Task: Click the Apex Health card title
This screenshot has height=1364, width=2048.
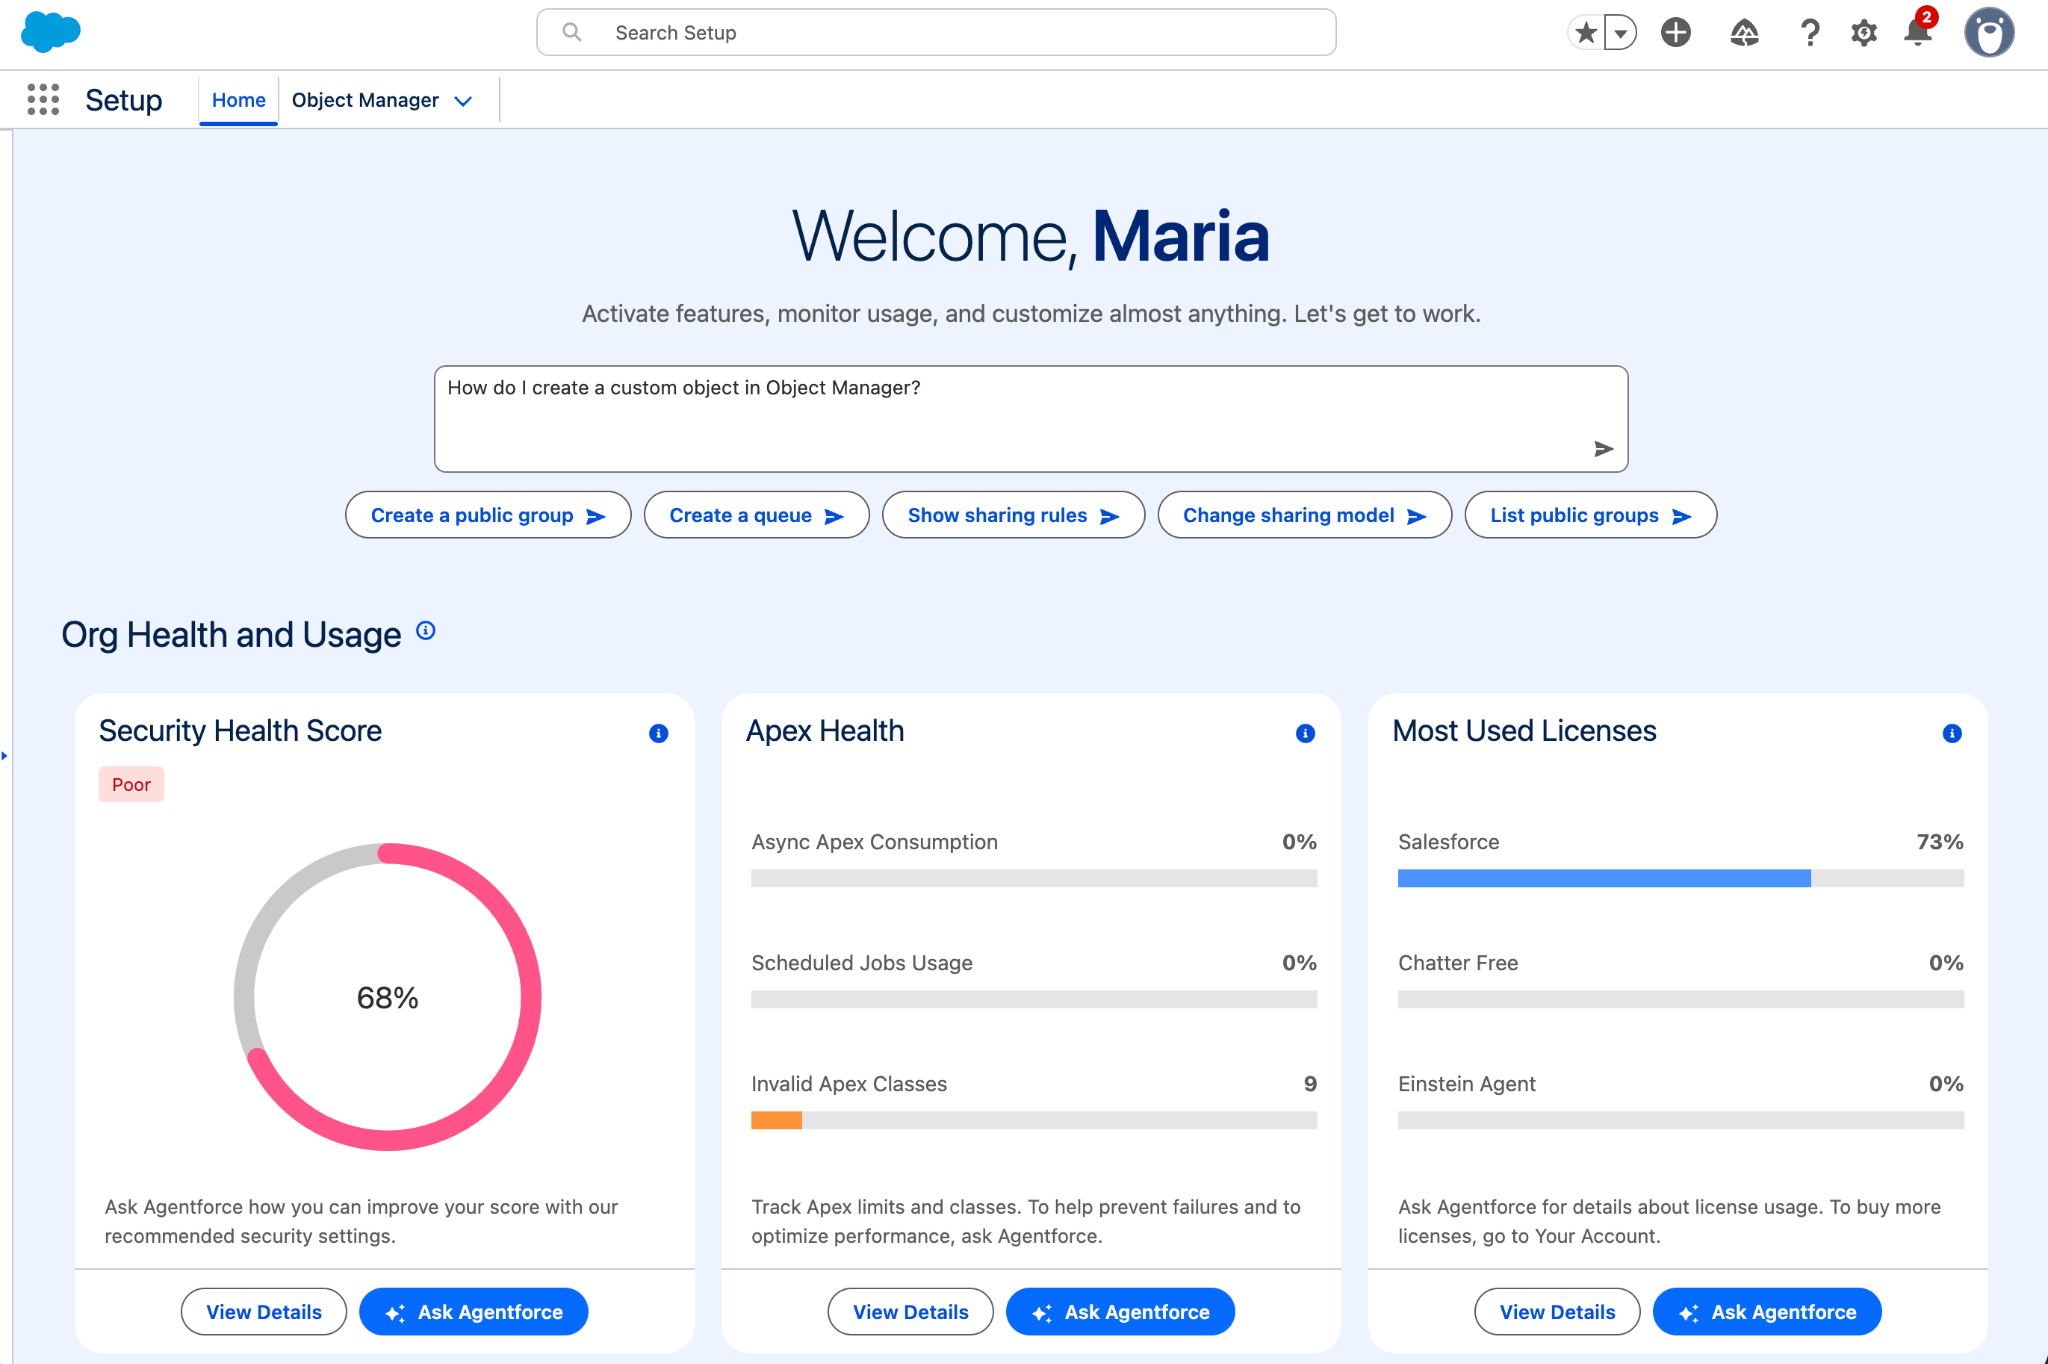Action: (825, 731)
